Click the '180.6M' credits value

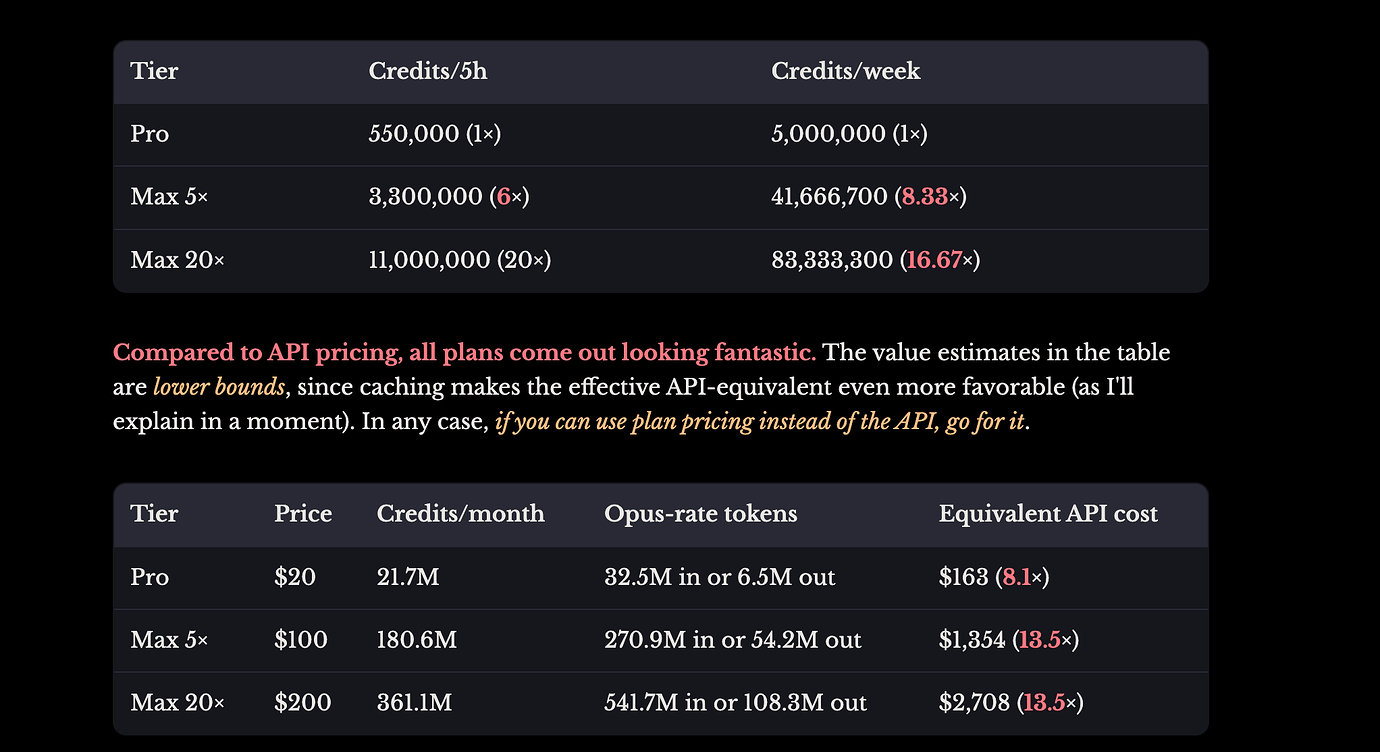tap(417, 640)
